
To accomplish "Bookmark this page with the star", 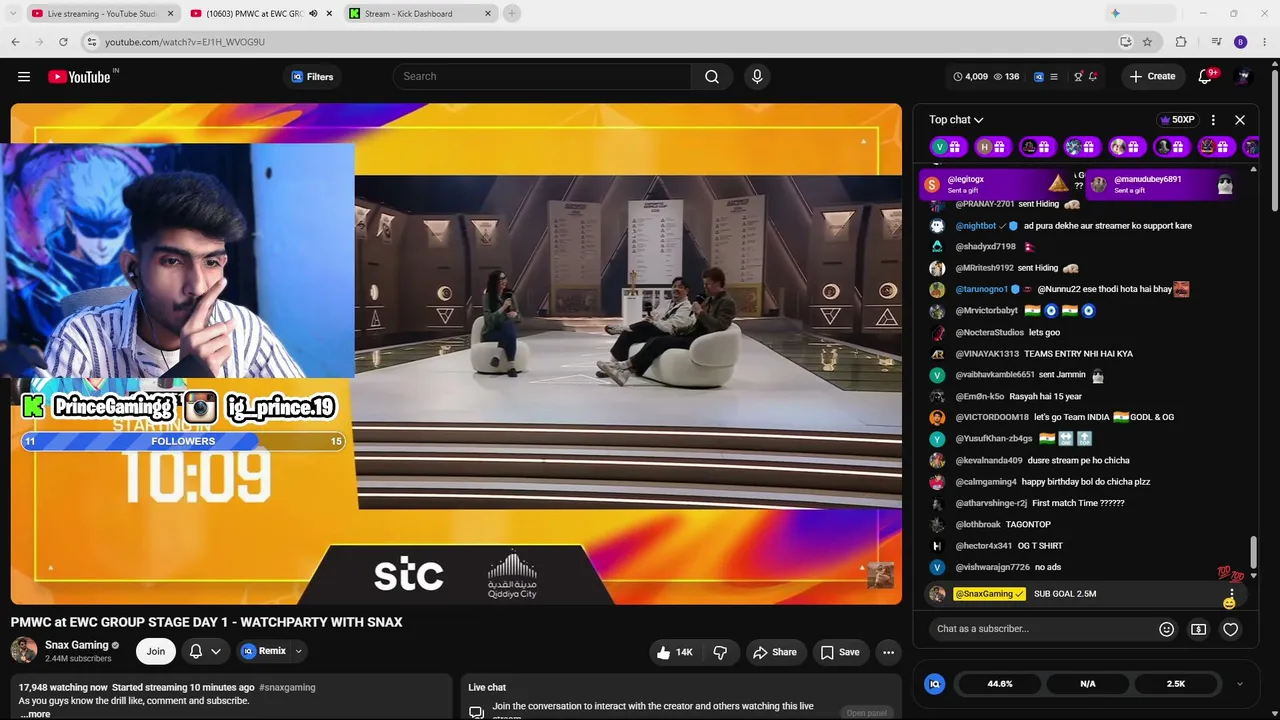I will click(1147, 42).
